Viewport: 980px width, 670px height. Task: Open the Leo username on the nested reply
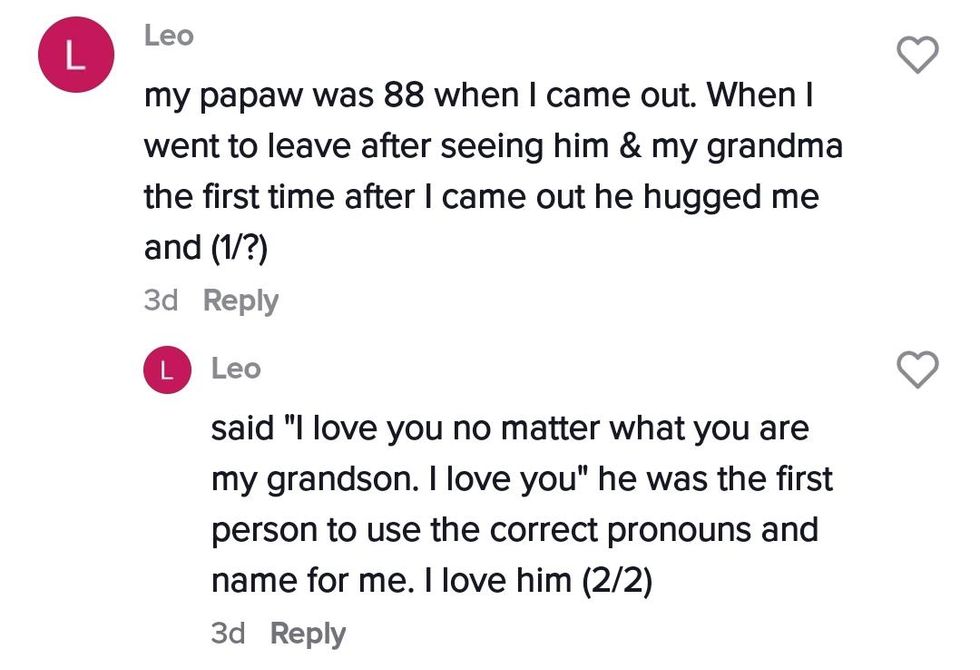click(236, 369)
